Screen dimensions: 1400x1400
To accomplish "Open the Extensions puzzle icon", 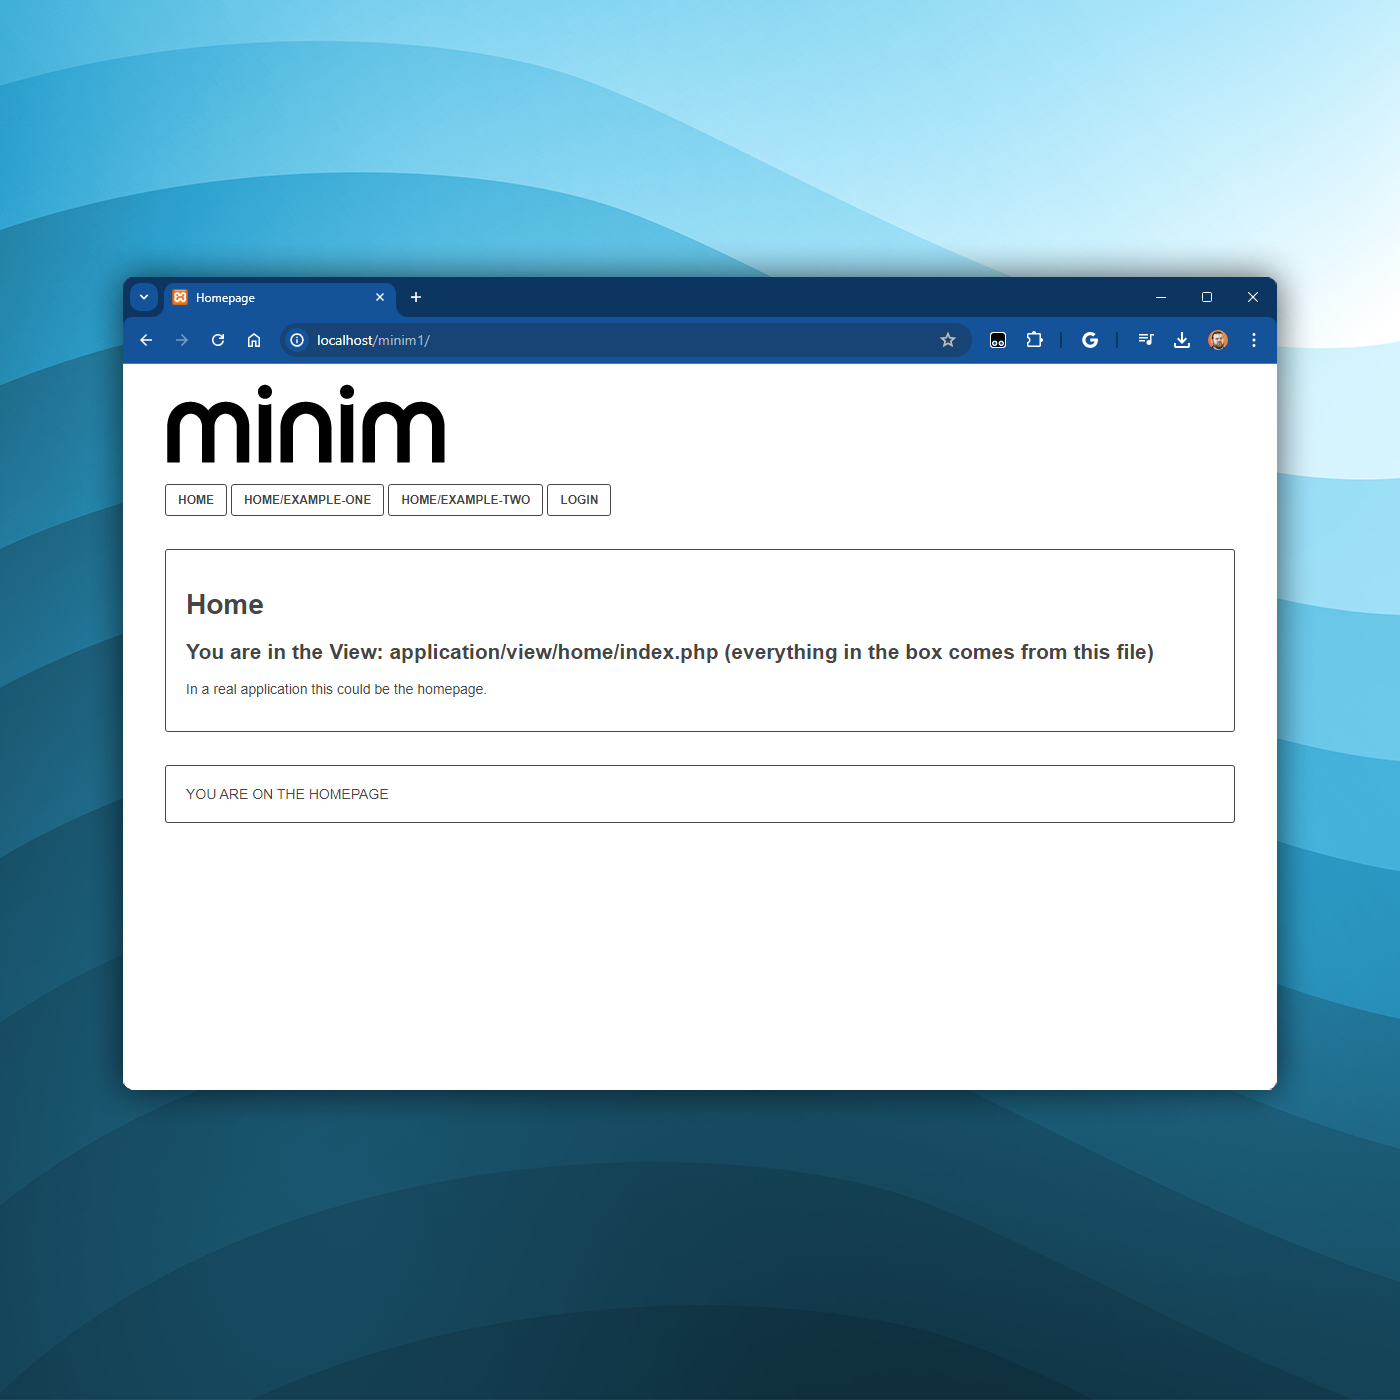I will point(1034,340).
